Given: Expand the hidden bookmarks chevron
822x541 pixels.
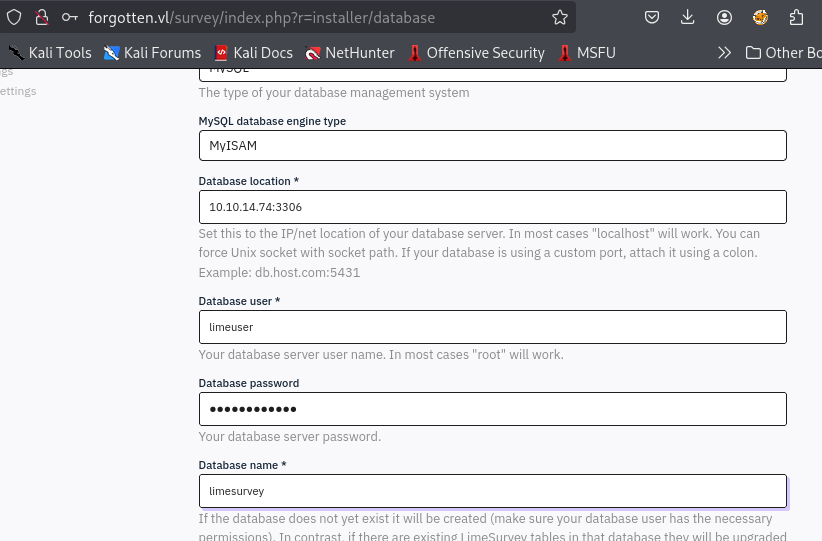Looking at the screenshot, I should tap(724, 53).
